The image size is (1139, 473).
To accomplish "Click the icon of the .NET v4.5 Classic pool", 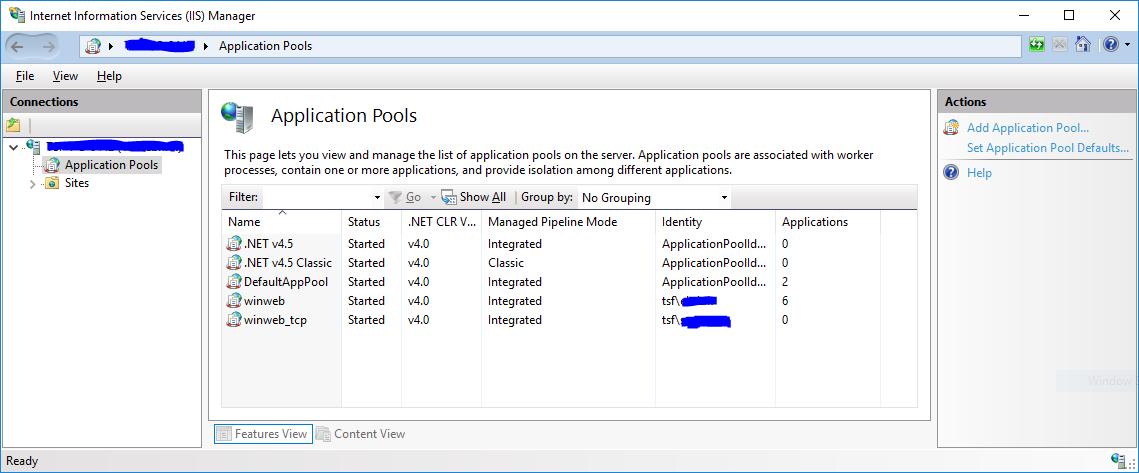I will coord(235,262).
